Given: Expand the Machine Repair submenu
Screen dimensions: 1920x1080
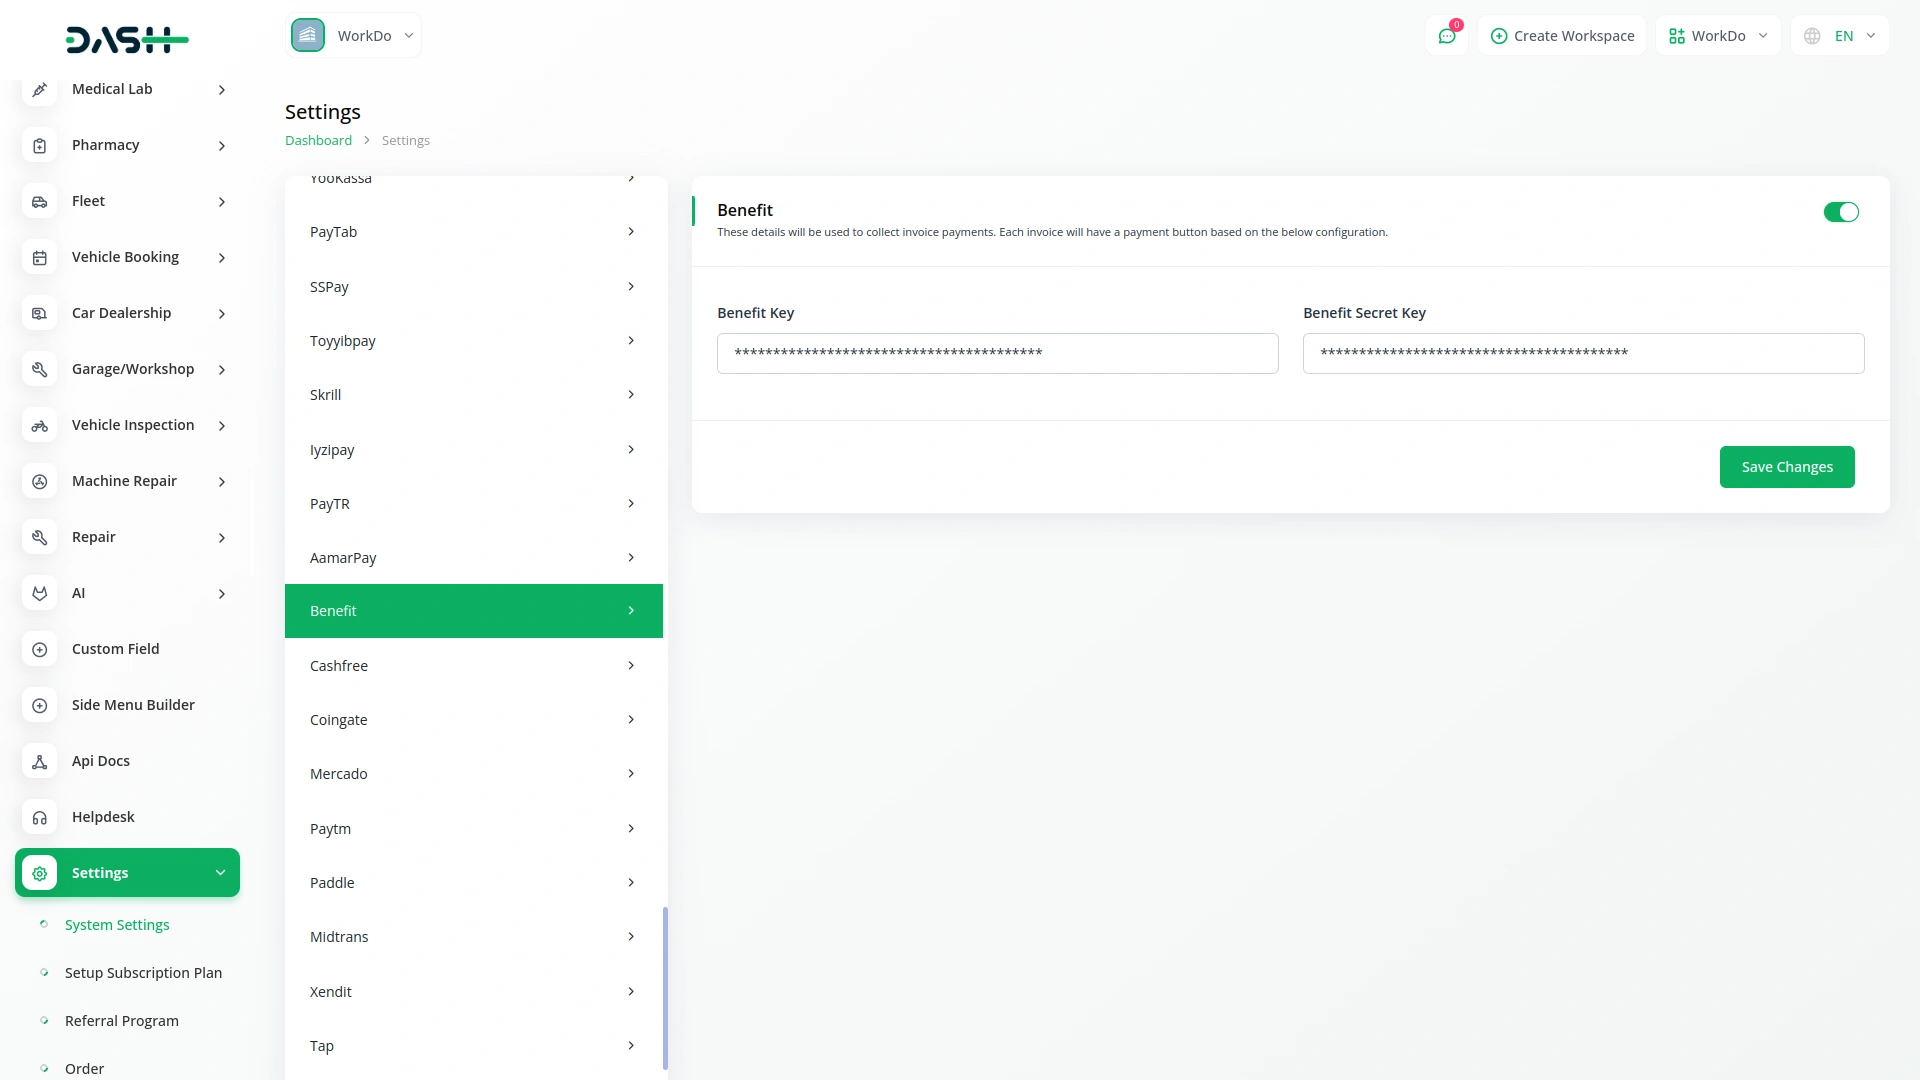Looking at the screenshot, I should (x=221, y=482).
